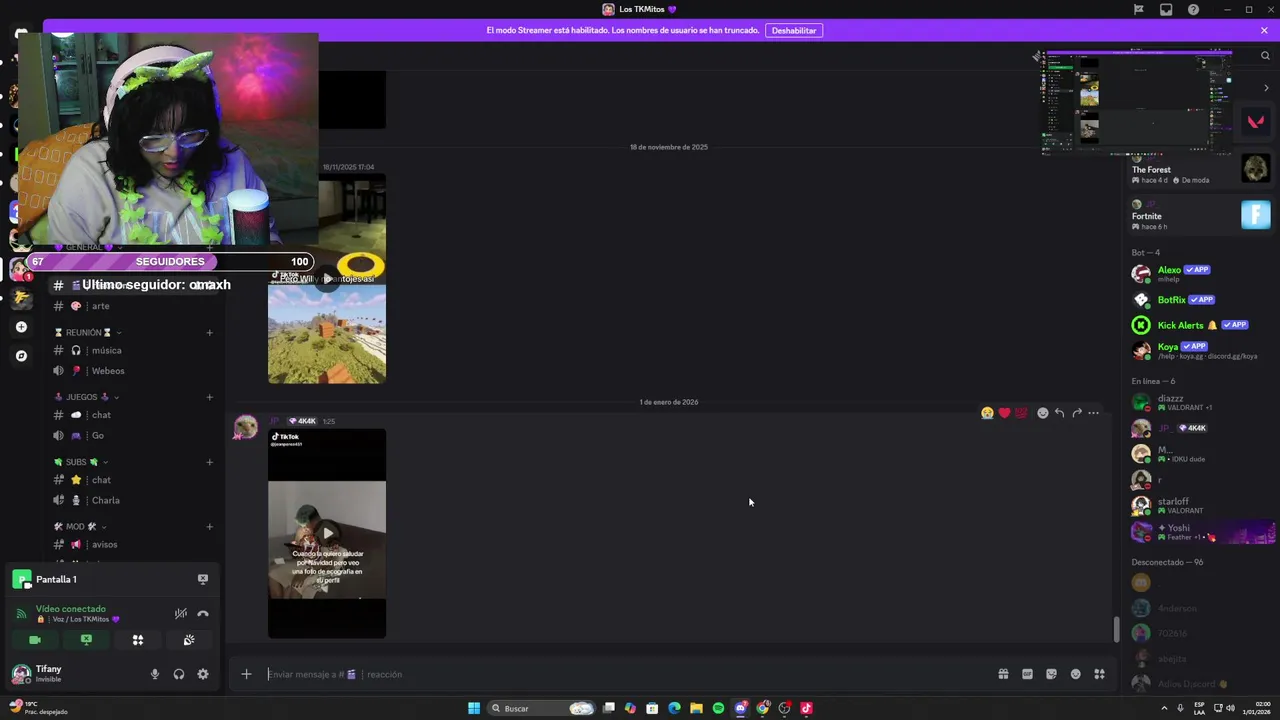Play the Minecraft TikTok video from 18/11

click(x=327, y=279)
